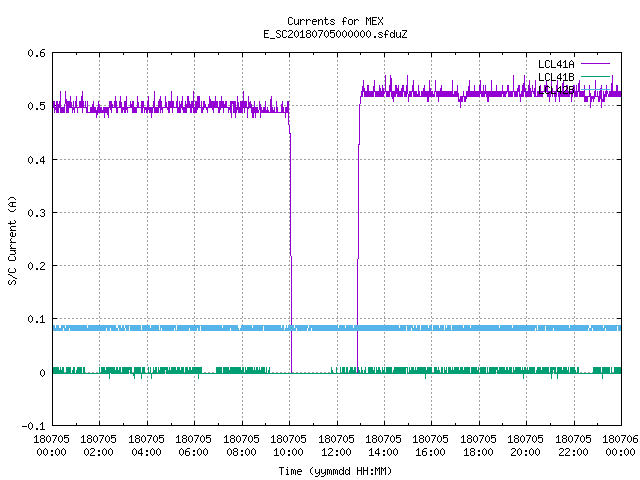Click the x-axis tick label 180705 14:00

pyautogui.click(x=384, y=446)
